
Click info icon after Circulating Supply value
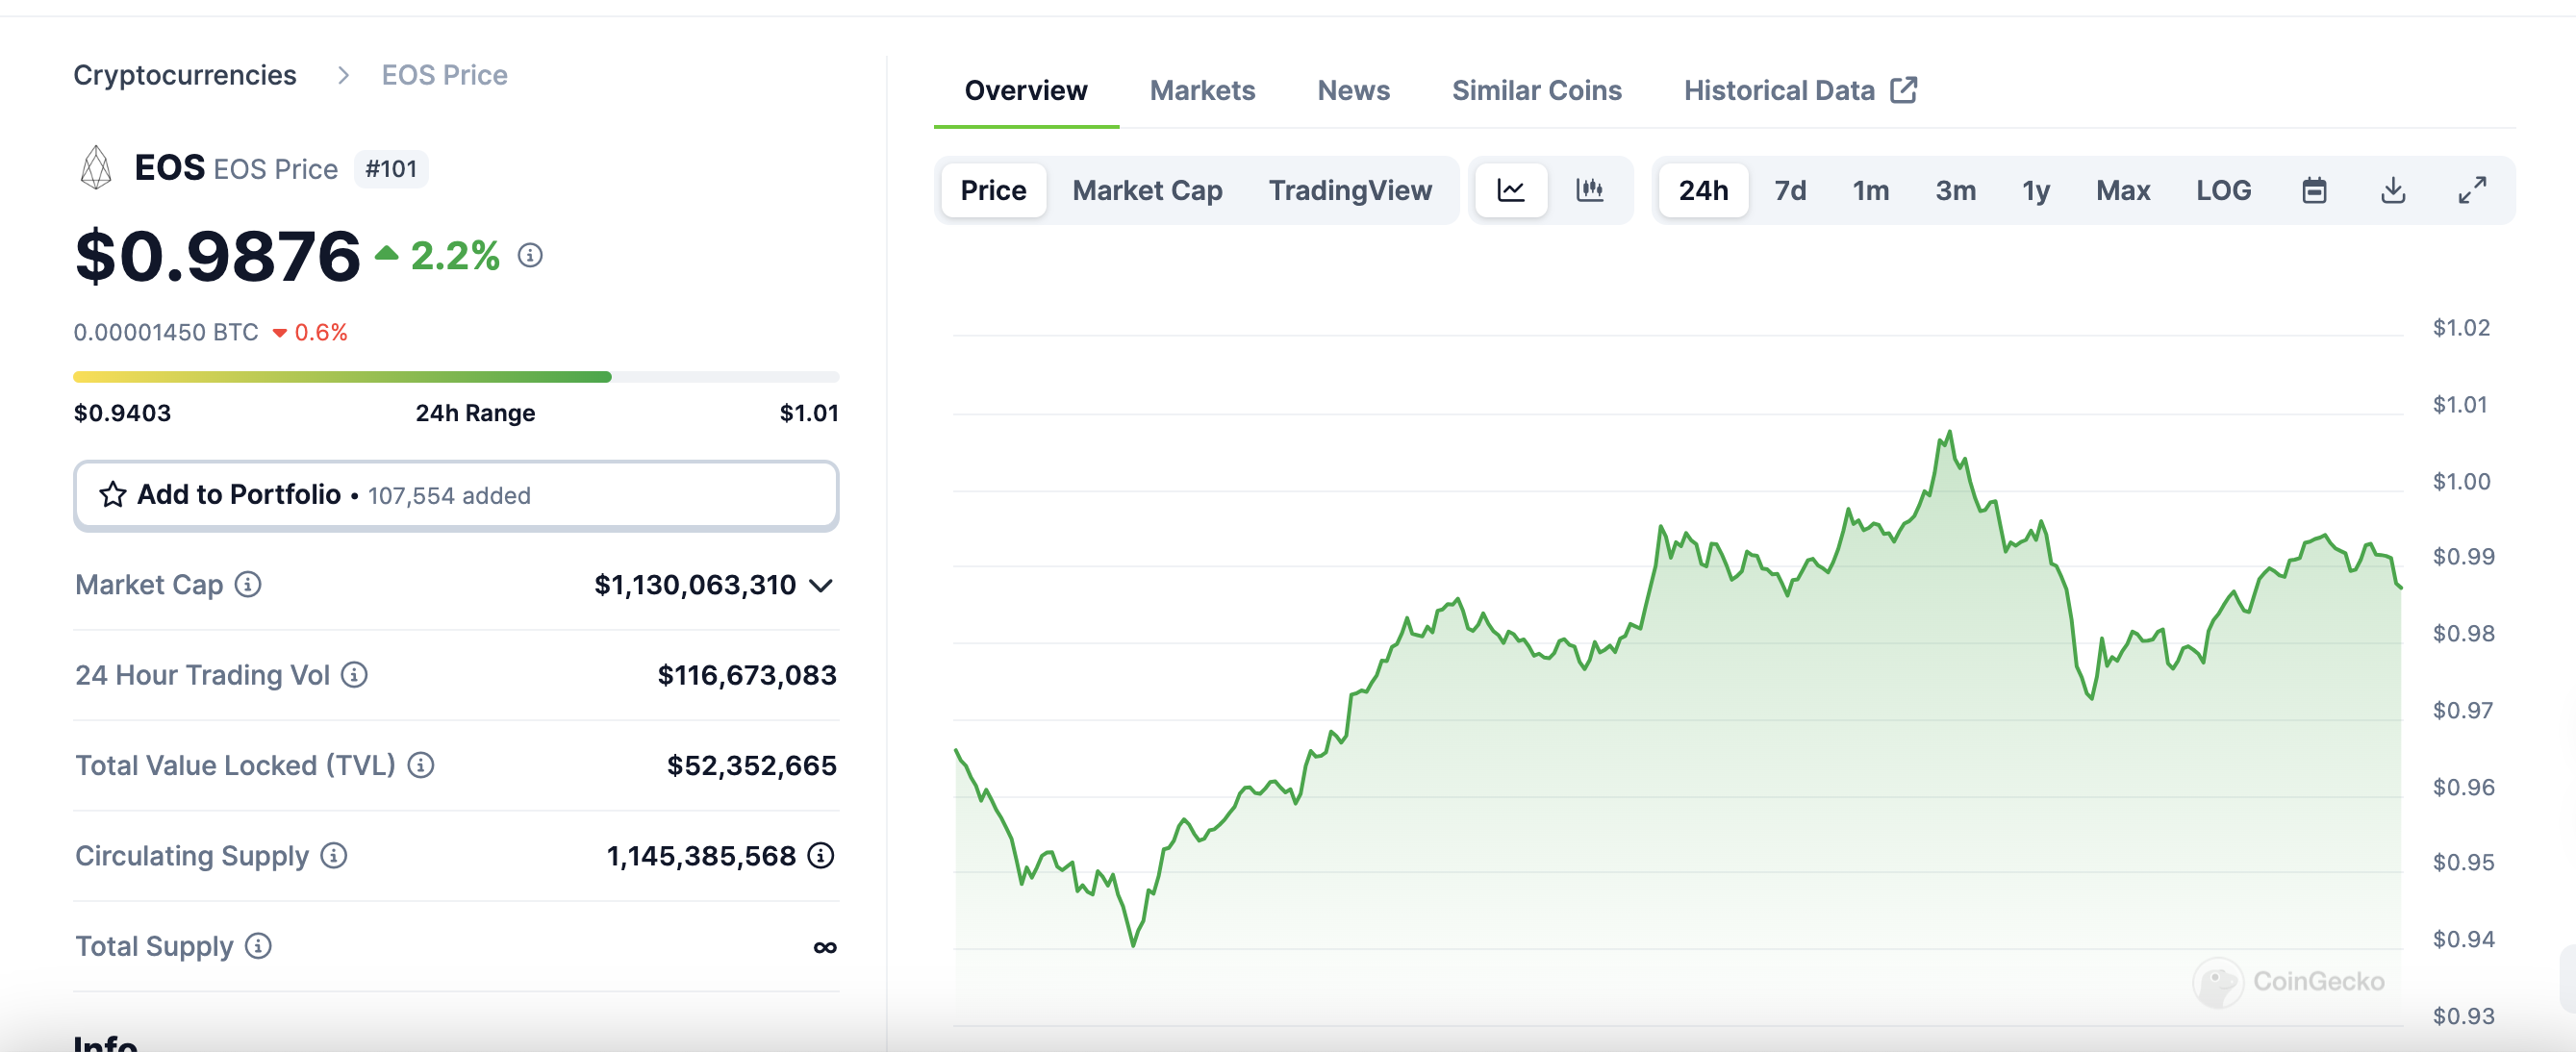pyautogui.click(x=821, y=856)
